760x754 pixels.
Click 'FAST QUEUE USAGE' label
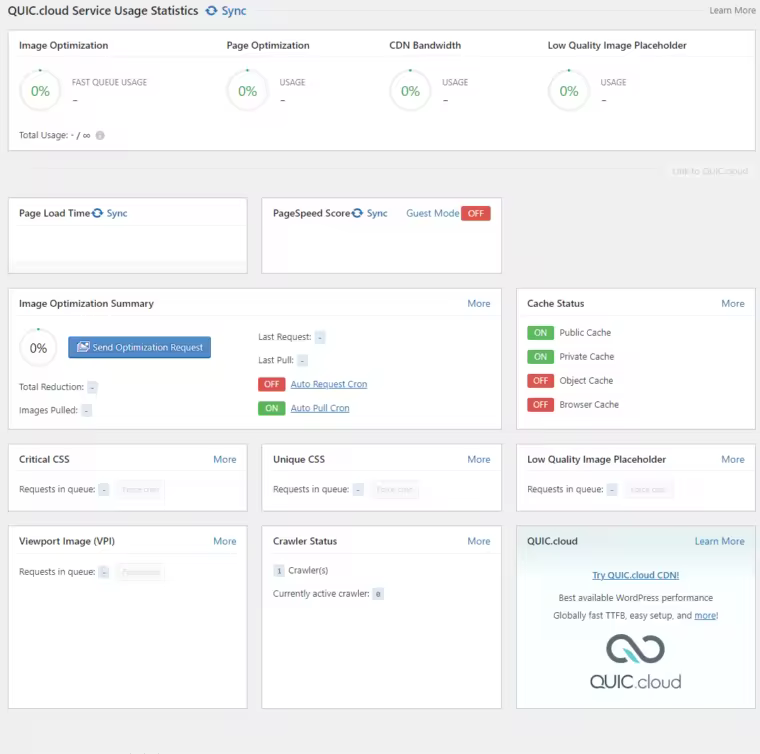(109, 82)
